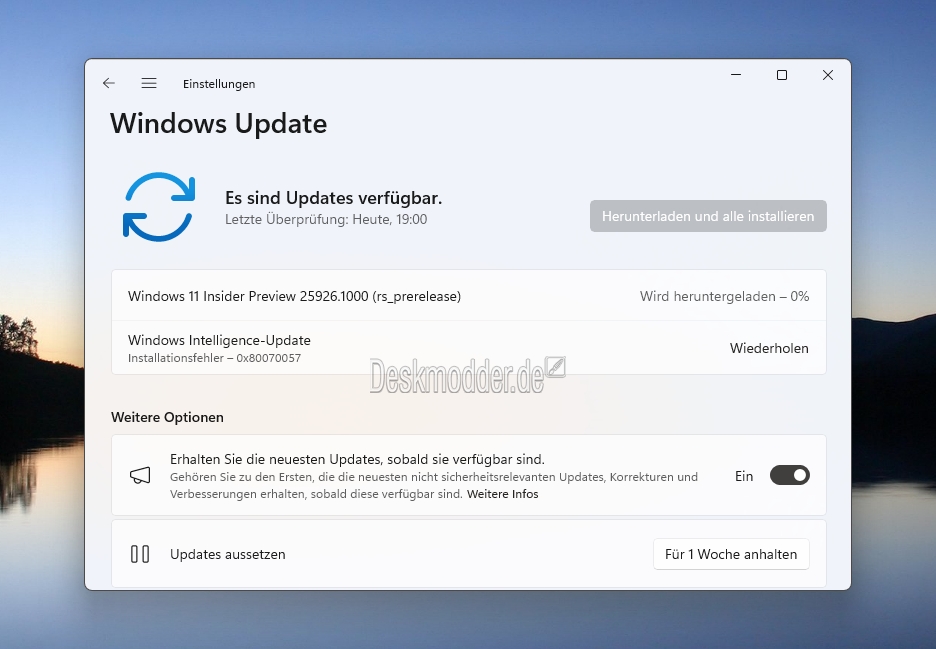The height and width of the screenshot is (649, 936).
Task: Go back with the arrow icon
Action: point(109,83)
